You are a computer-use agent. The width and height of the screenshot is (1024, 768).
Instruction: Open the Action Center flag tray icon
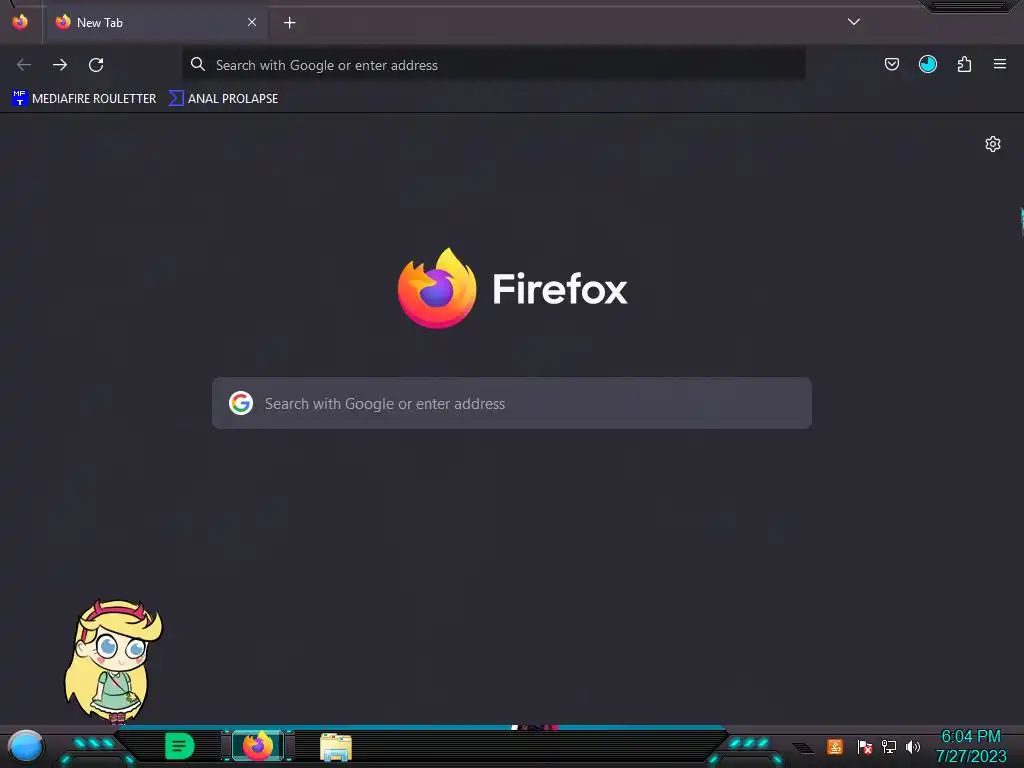click(x=865, y=746)
